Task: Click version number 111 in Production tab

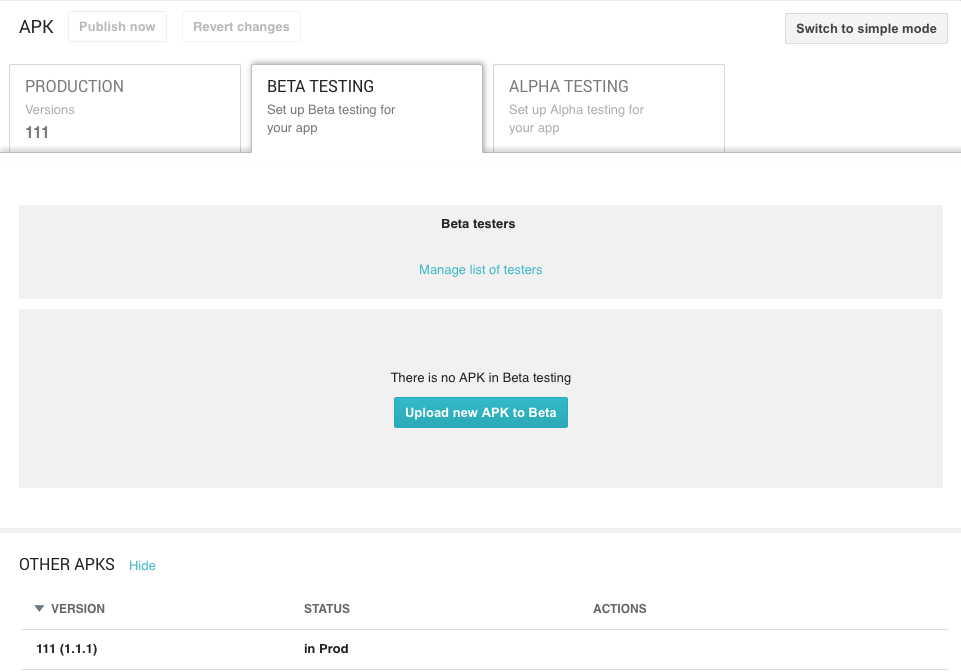Action: [x=37, y=132]
